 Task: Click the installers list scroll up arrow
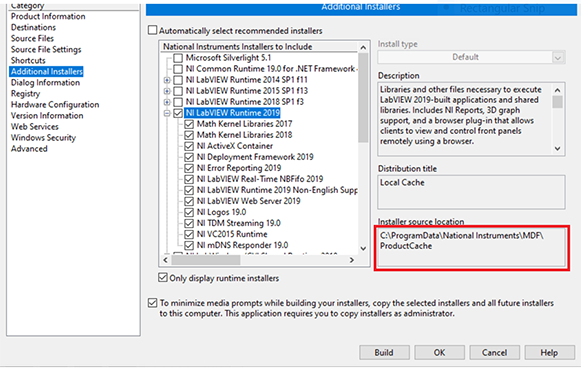(363, 47)
